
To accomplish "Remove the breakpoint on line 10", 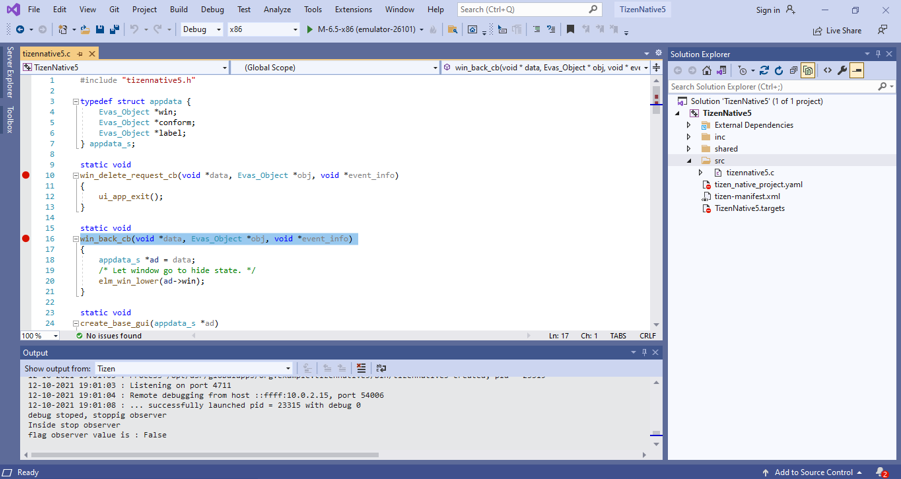I will pos(26,175).
